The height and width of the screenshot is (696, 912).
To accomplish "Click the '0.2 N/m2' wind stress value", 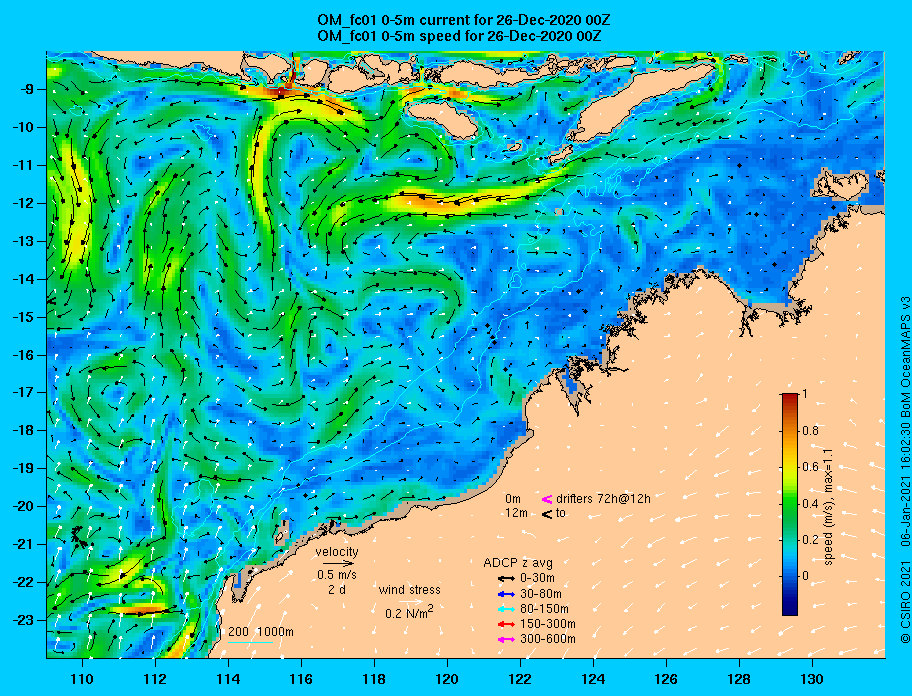I will click(x=409, y=612).
